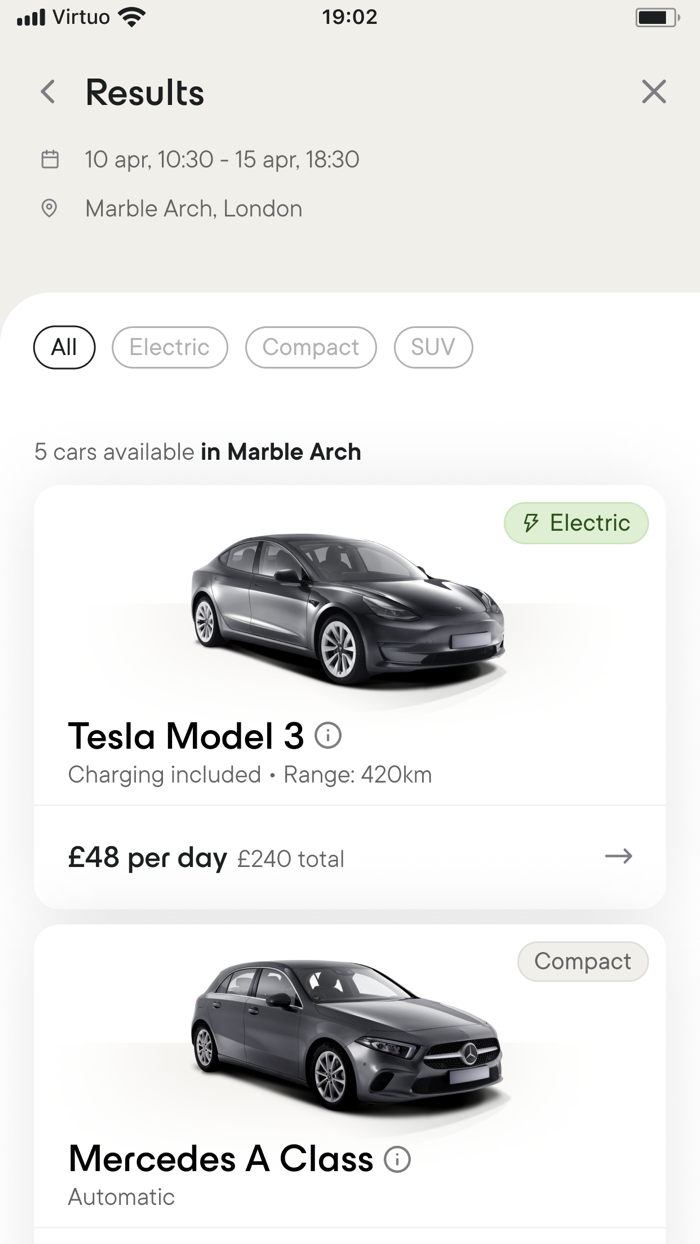Click the £48 per day price link
The image size is (700, 1244).
point(146,857)
